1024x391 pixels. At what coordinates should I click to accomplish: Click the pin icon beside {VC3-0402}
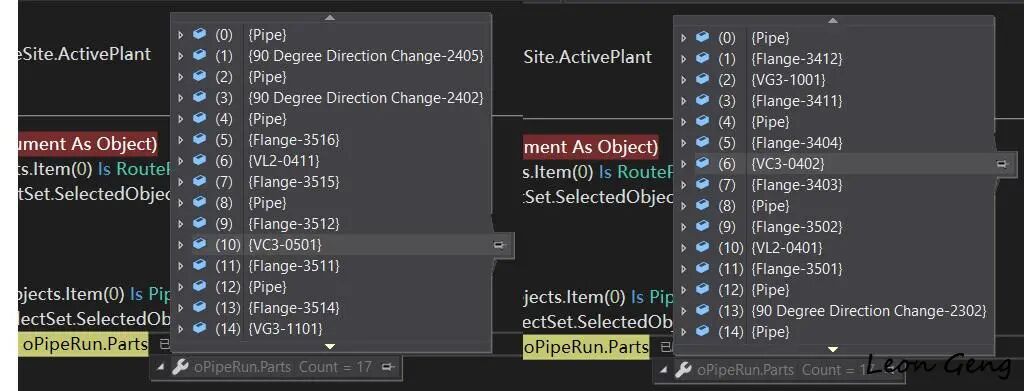pos(1002,164)
